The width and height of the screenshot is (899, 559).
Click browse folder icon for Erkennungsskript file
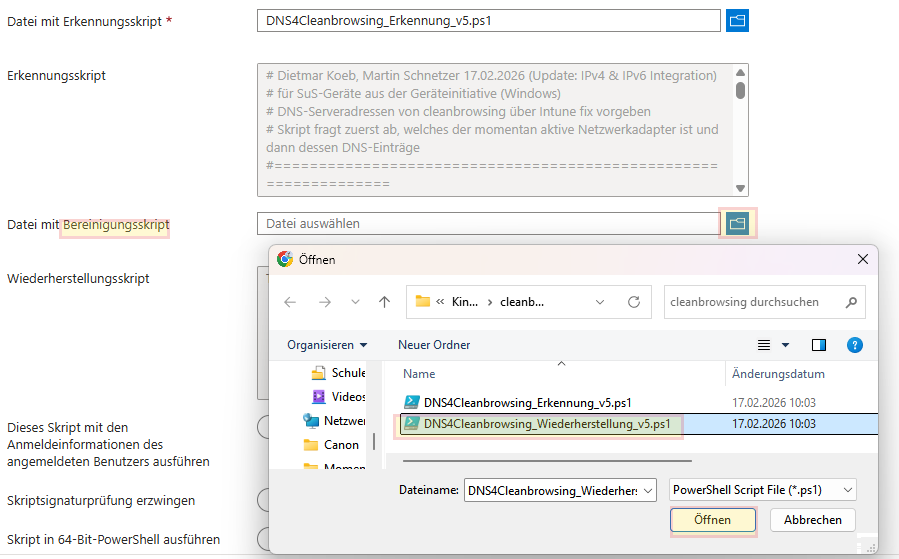click(737, 21)
